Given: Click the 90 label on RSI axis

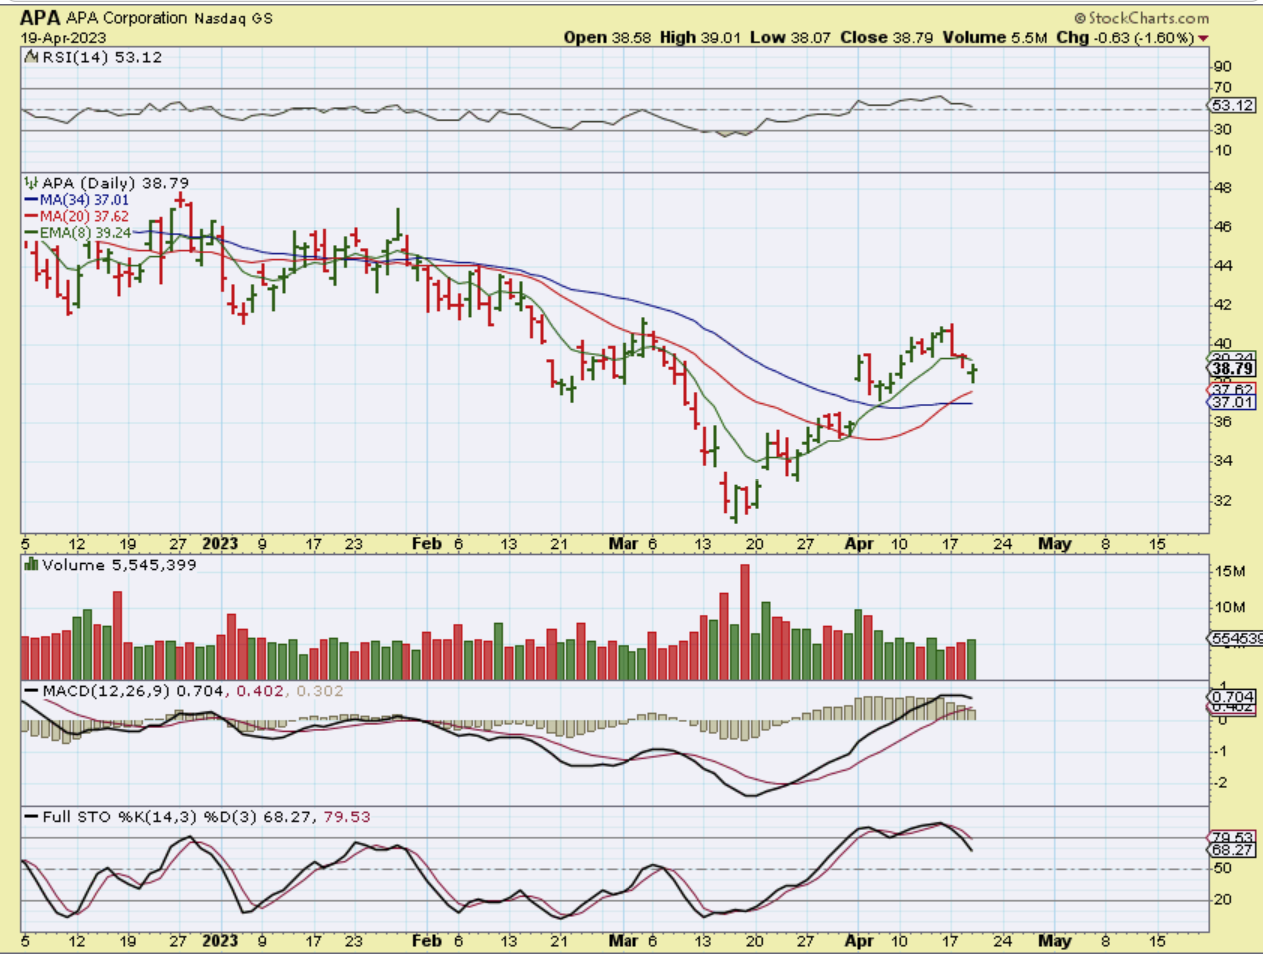Looking at the screenshot, I should [1222, 66].
